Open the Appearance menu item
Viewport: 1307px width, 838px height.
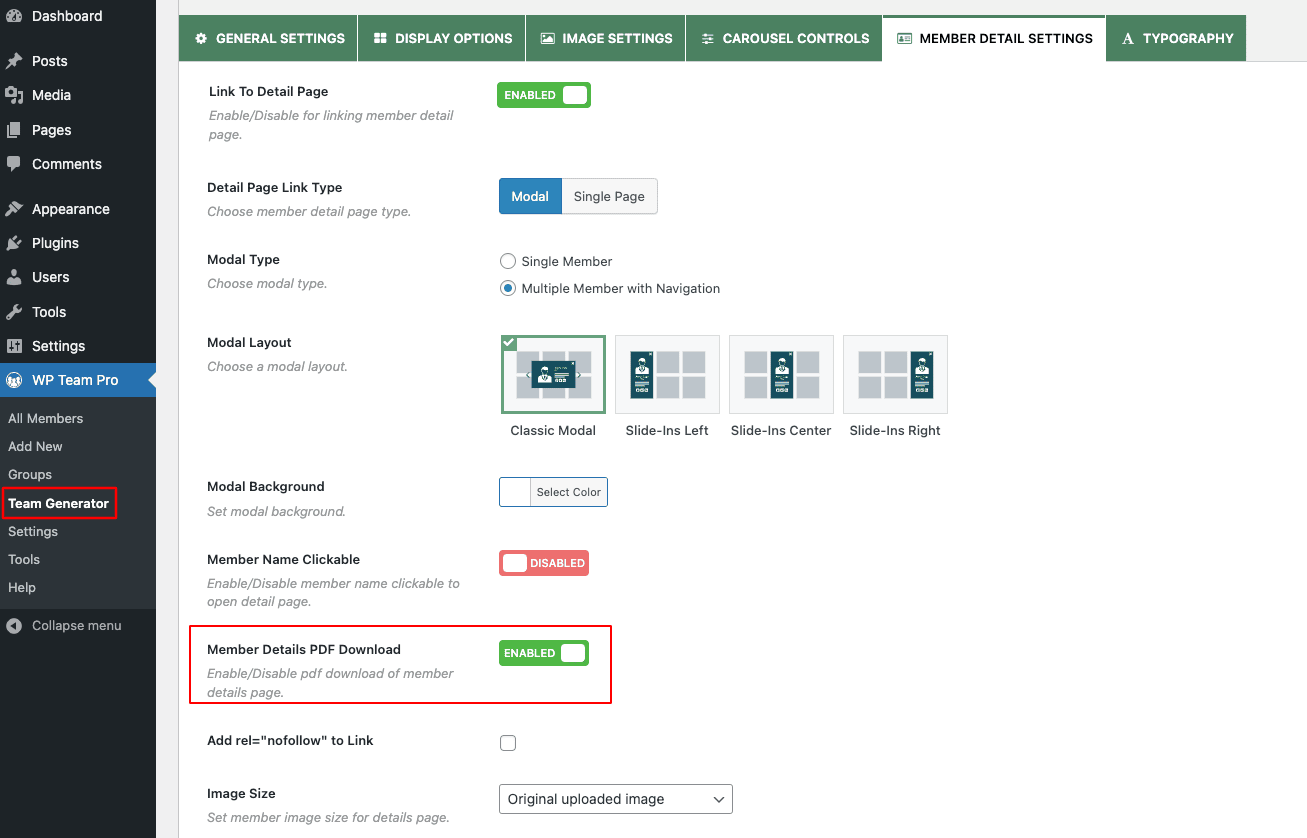(78, 209)
